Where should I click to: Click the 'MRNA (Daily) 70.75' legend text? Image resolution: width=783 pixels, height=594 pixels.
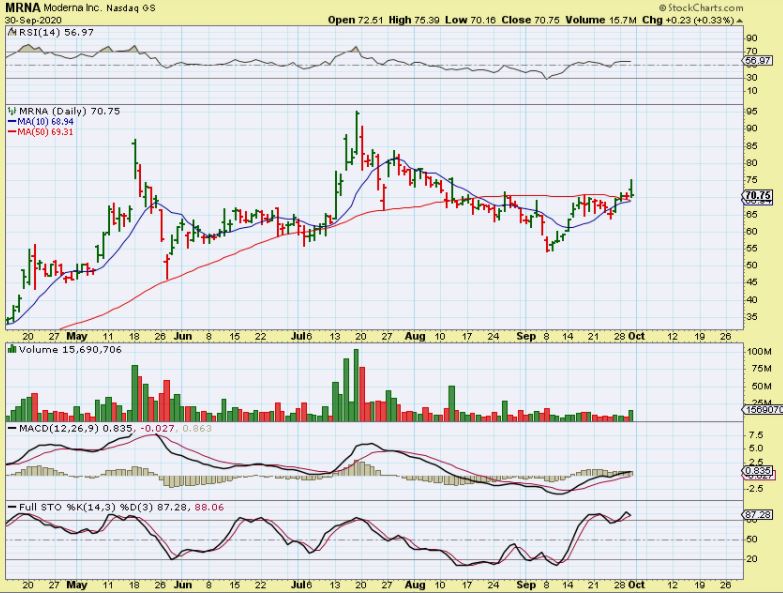(70, 111)
